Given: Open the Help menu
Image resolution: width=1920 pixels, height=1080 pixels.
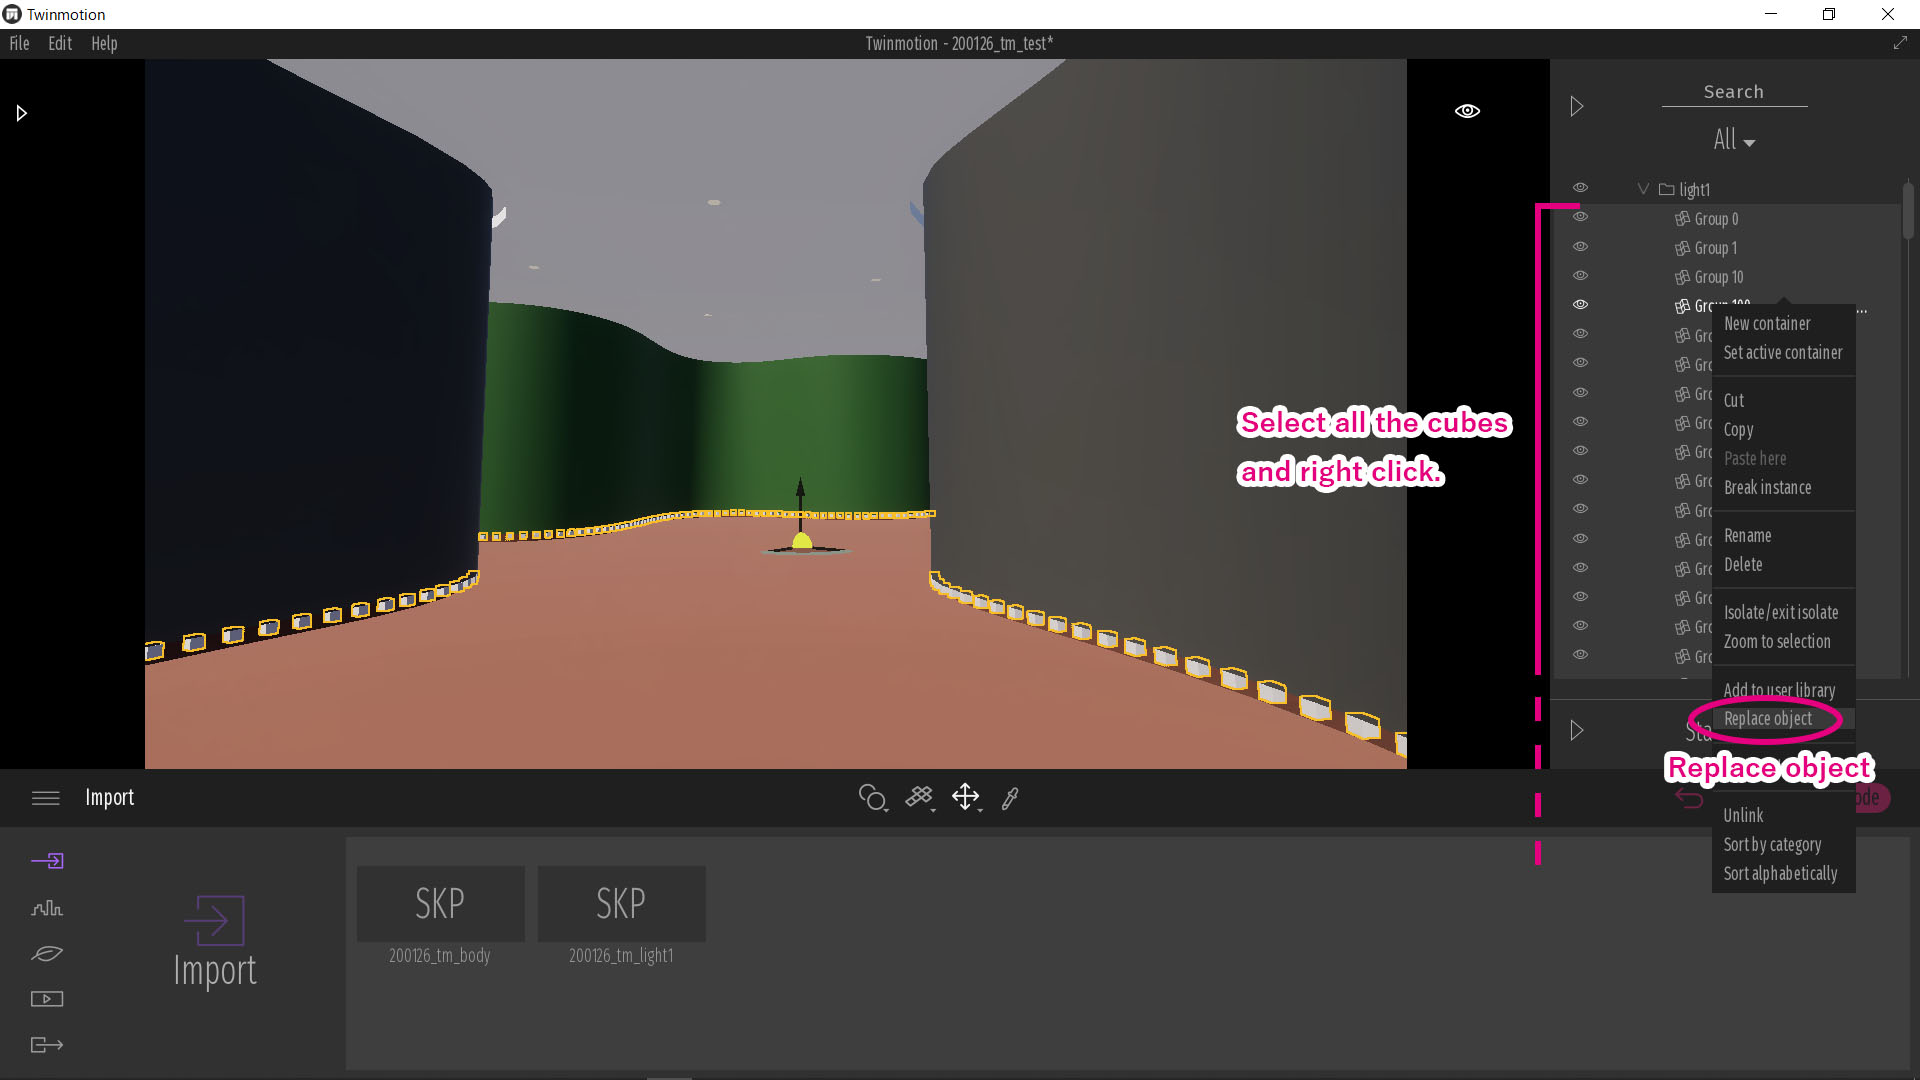Looking at the screenshot, I should [104, 43].
